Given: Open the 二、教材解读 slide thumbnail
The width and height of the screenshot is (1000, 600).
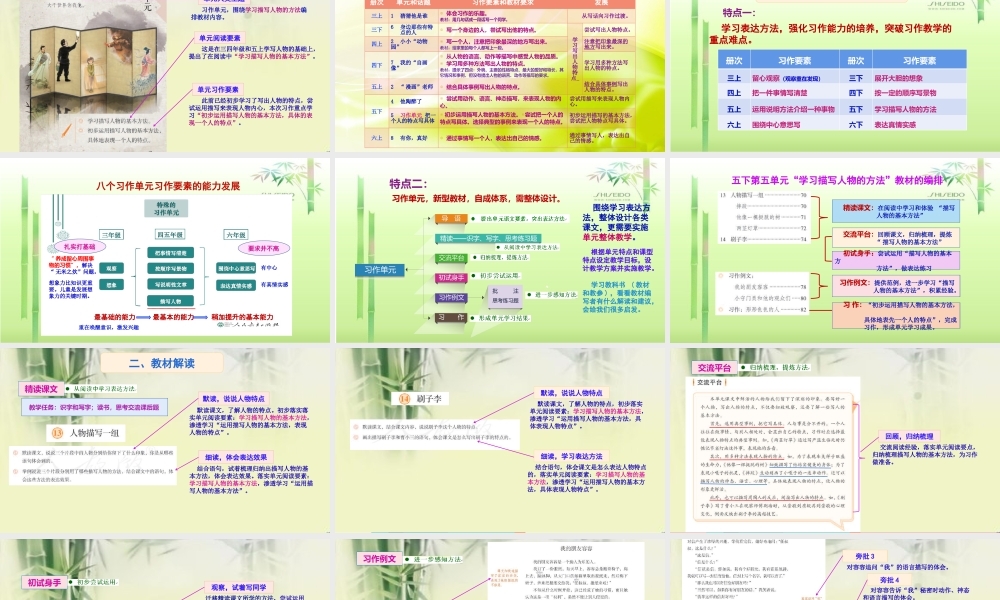Looking at the screenshot, I should tap(165, 441).
